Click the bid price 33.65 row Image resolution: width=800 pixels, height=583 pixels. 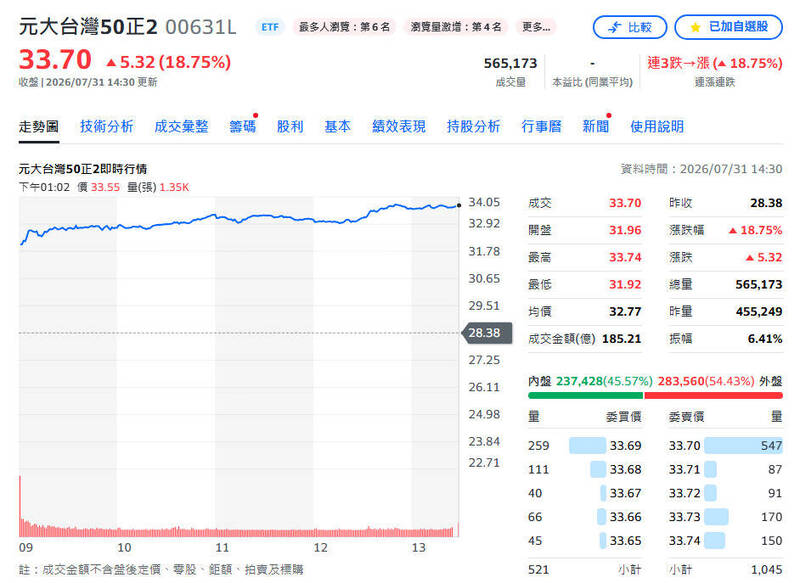585,541
